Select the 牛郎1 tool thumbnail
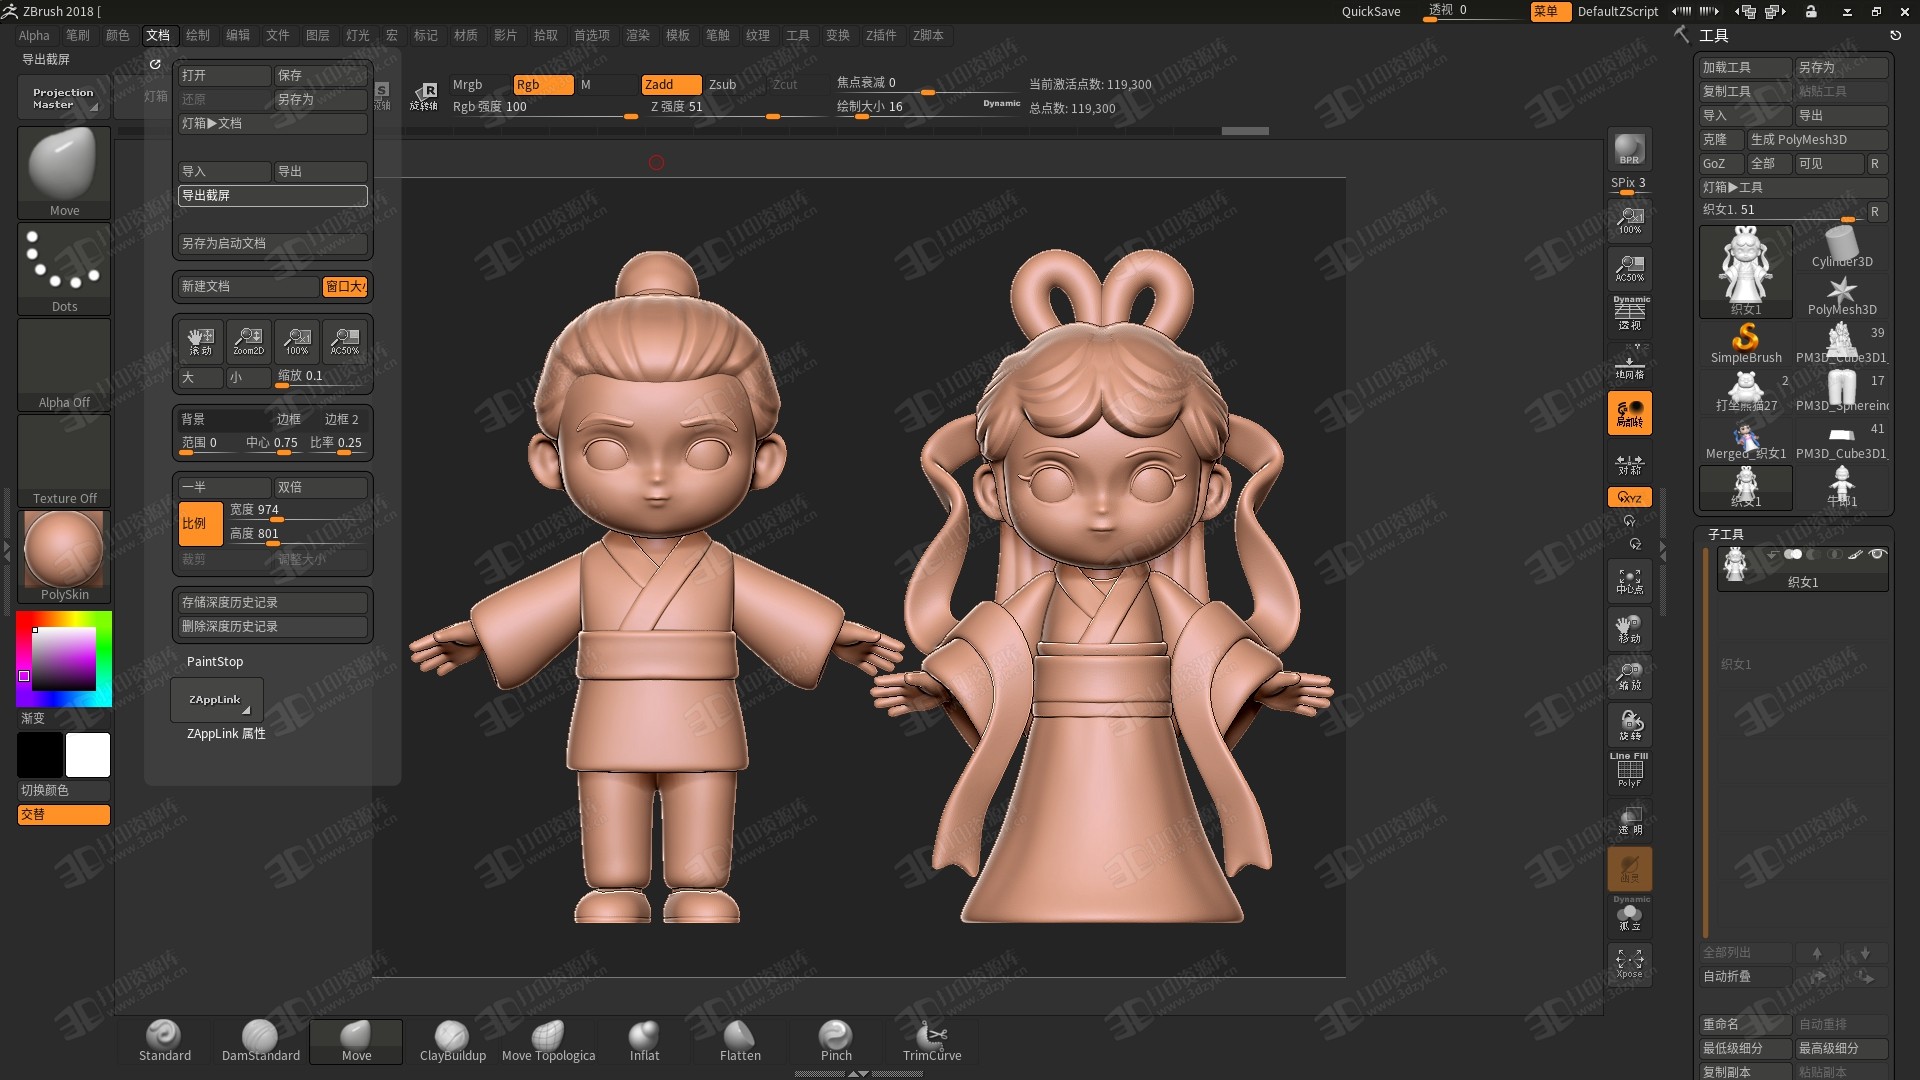1920x1080 pixels. click(1841, 488)
